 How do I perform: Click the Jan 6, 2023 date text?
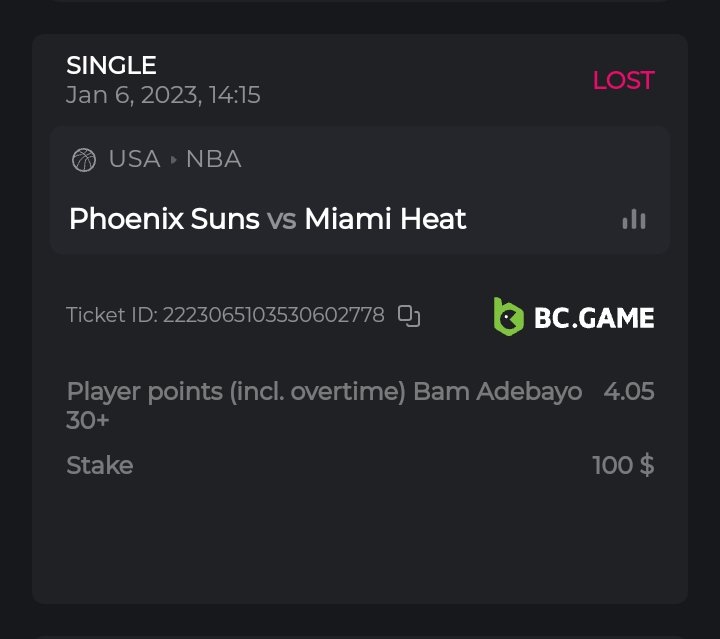(163, 96)
